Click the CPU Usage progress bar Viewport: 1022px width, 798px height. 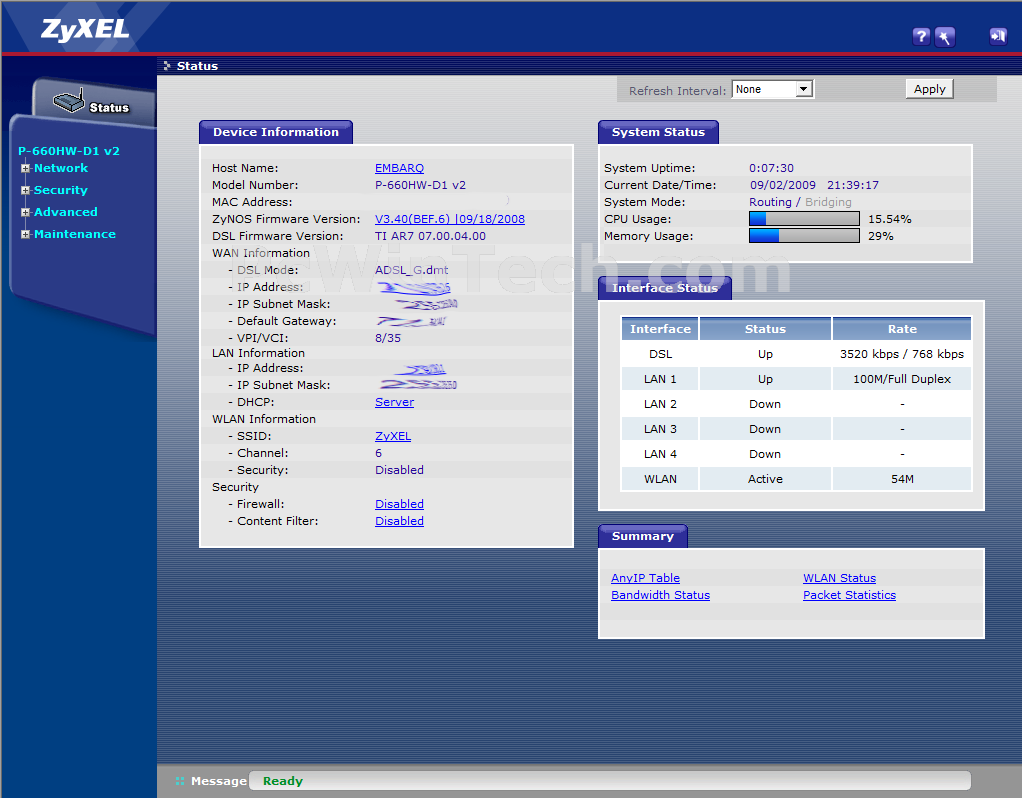(804, 219)
